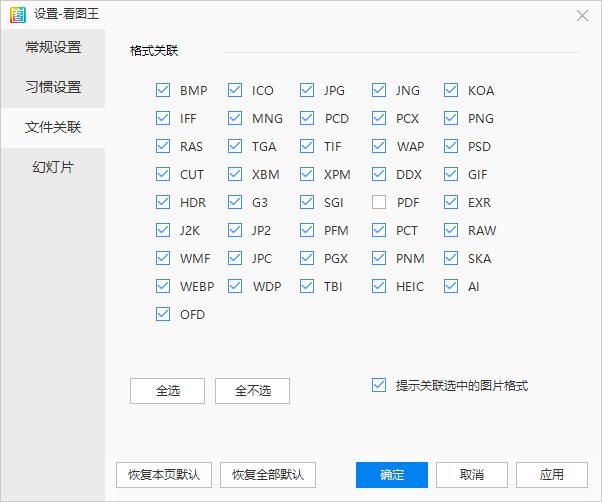
Task: Click the 看图王 app icon in title bar
Action: (x=17, y=14)
